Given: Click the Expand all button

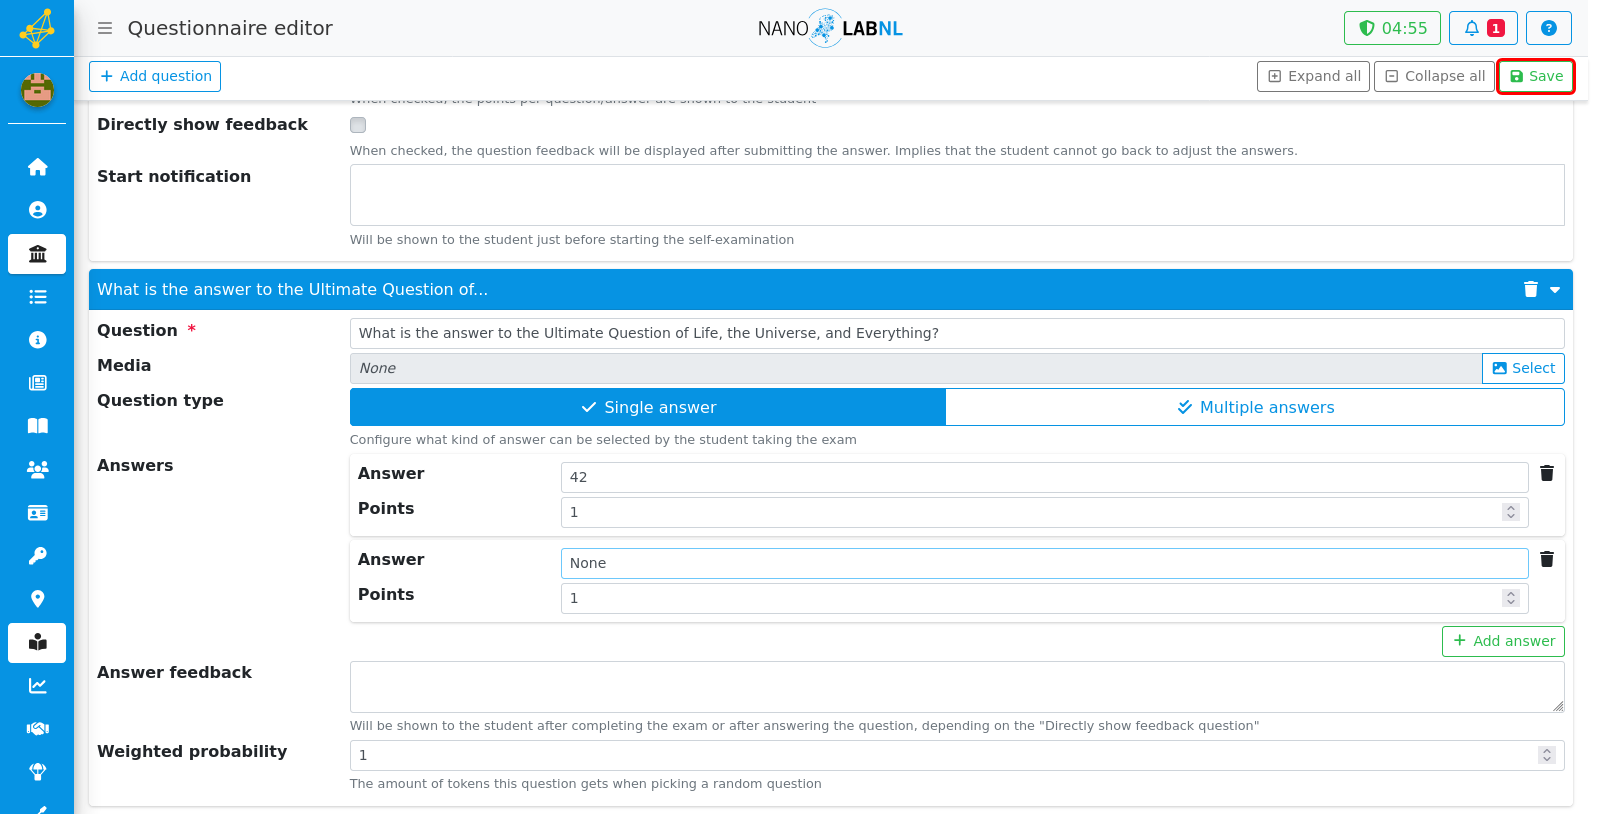Looking at the screenshot, I should (1314, 76).
